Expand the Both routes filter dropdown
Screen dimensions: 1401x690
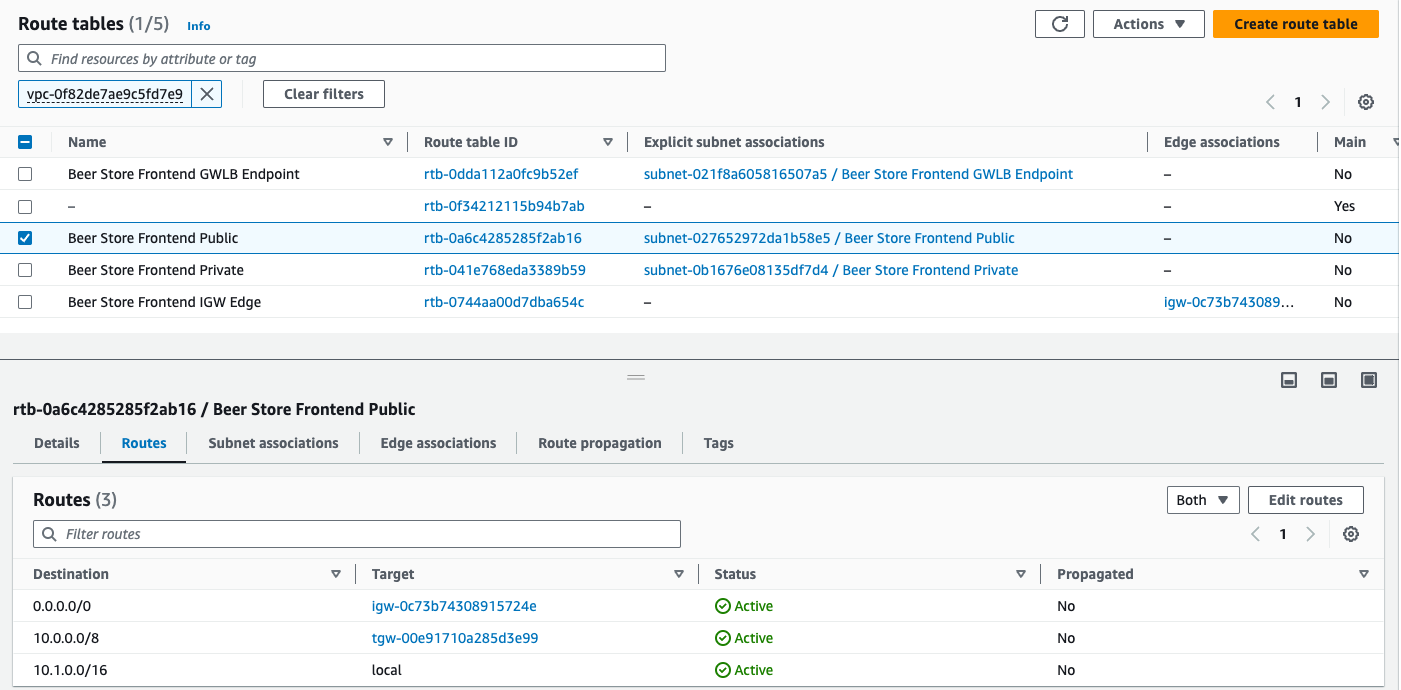point(1203,500)
